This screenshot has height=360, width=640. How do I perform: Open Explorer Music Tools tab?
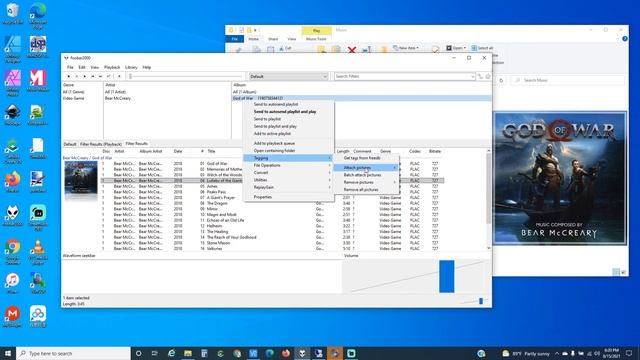point(316,39)
